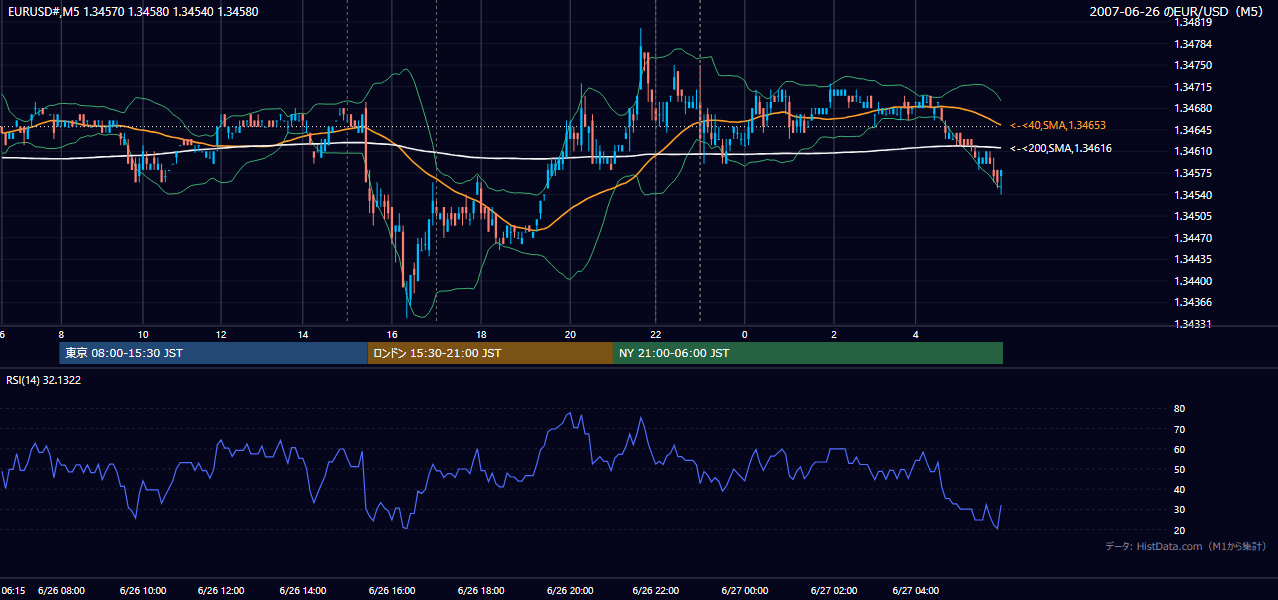Viewport: 1278px width, 600px height.
Task: Click the 2007-06-26 EUR/USD (M5) chart heading
Action: [1178, 12]
